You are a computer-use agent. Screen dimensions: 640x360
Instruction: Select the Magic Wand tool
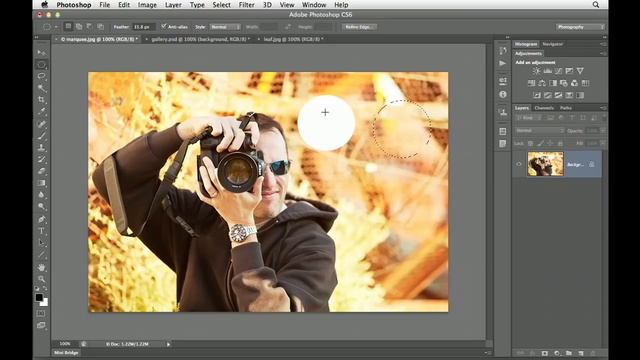click(x=41, y=88)
